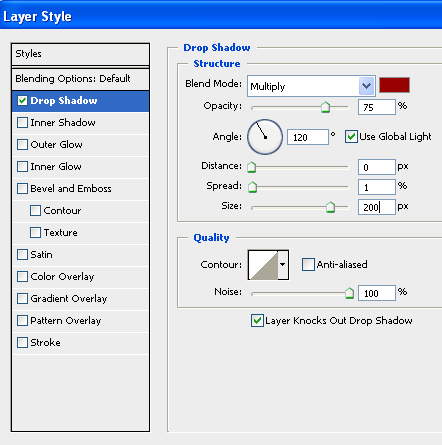The height and width of the screenshot is (445, 442).
Task: Uncheck the Drop Shadow checkbox
Action: tap(22, 101)
